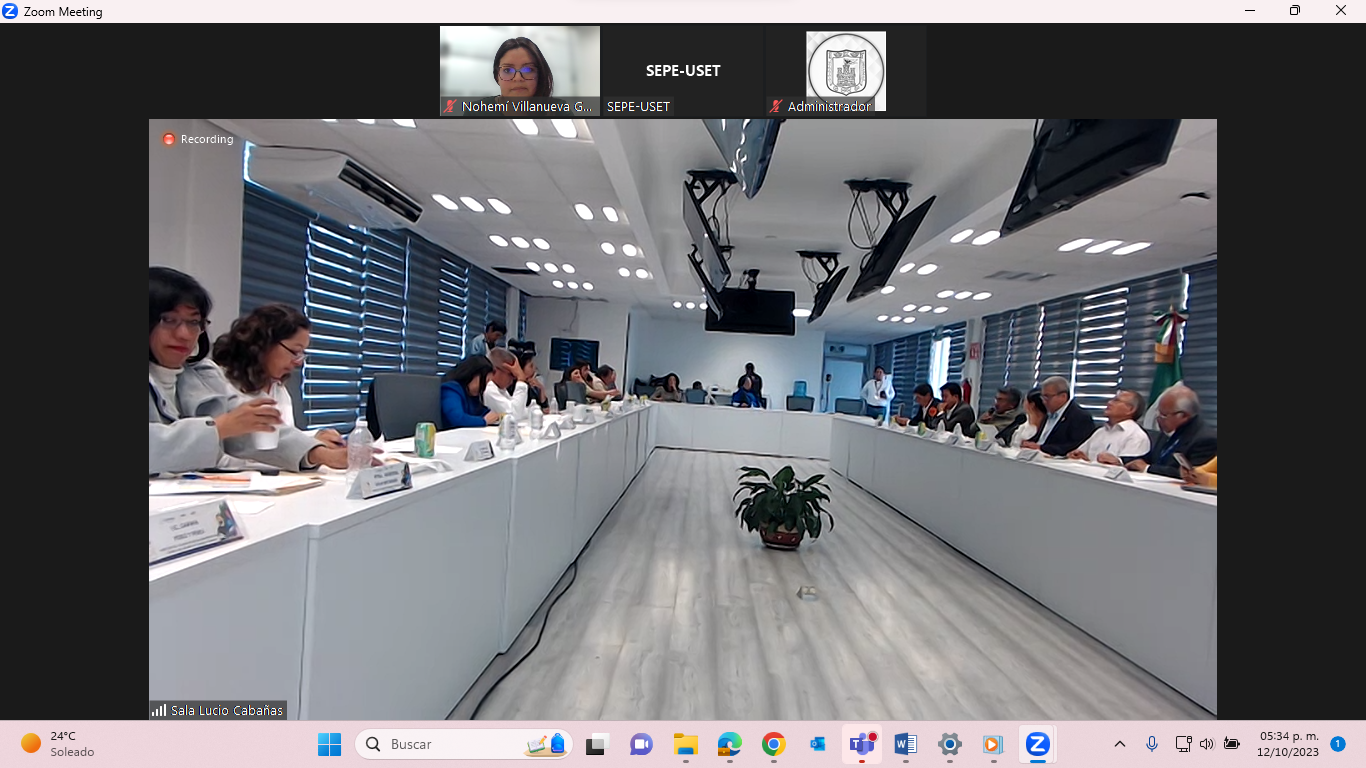Open Microsoft Word from the taskbar
This screenshot has height=768, width=1366.
click(x=906, y=744)
